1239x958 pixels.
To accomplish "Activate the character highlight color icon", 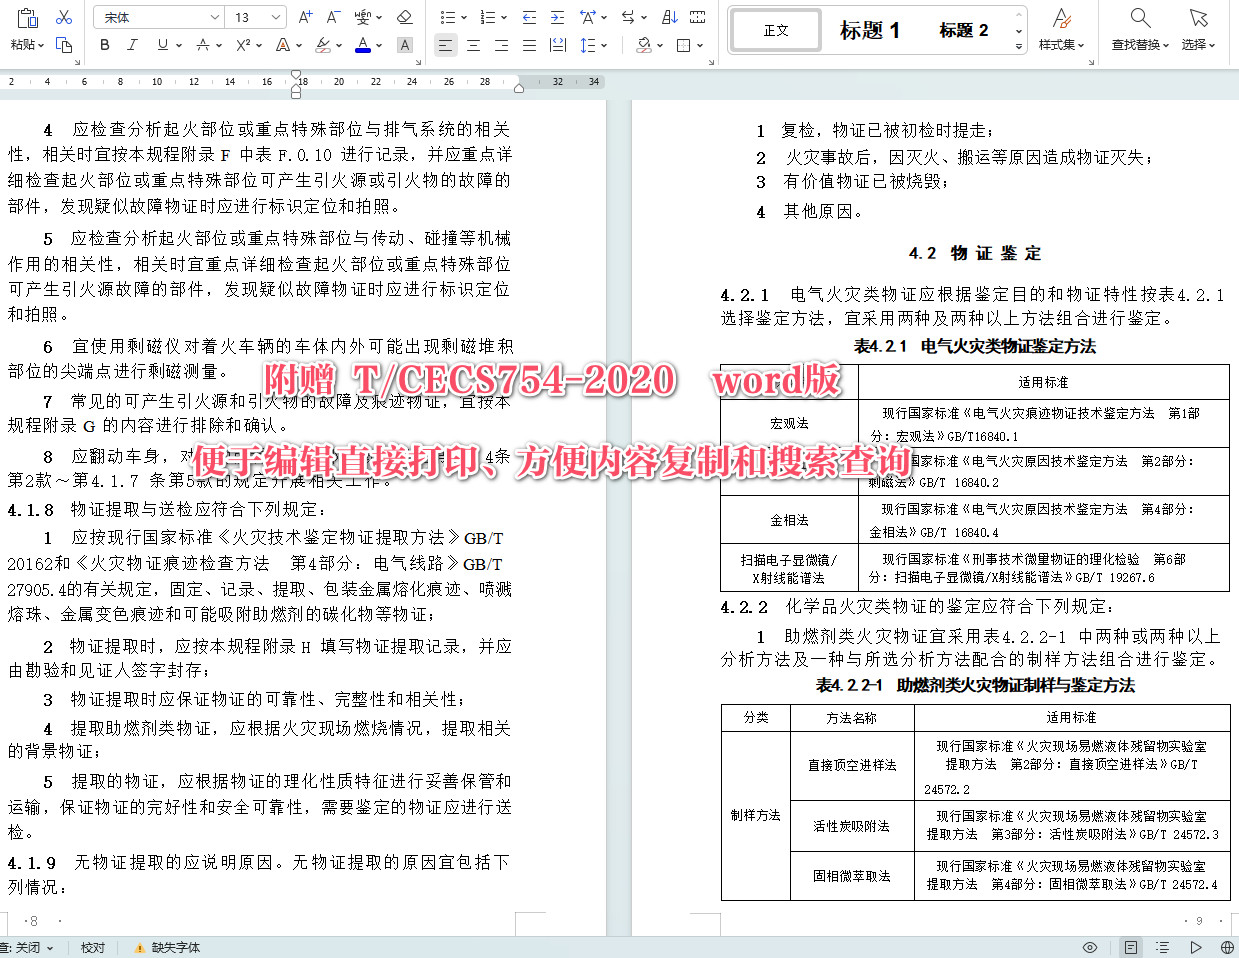I will 321,45.
